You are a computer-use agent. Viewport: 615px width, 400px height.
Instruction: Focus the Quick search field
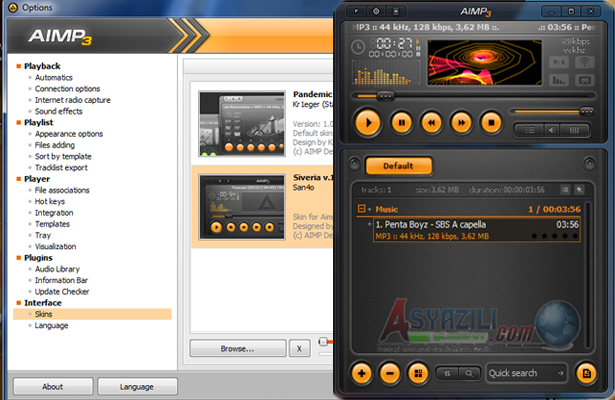coord(526,373)
